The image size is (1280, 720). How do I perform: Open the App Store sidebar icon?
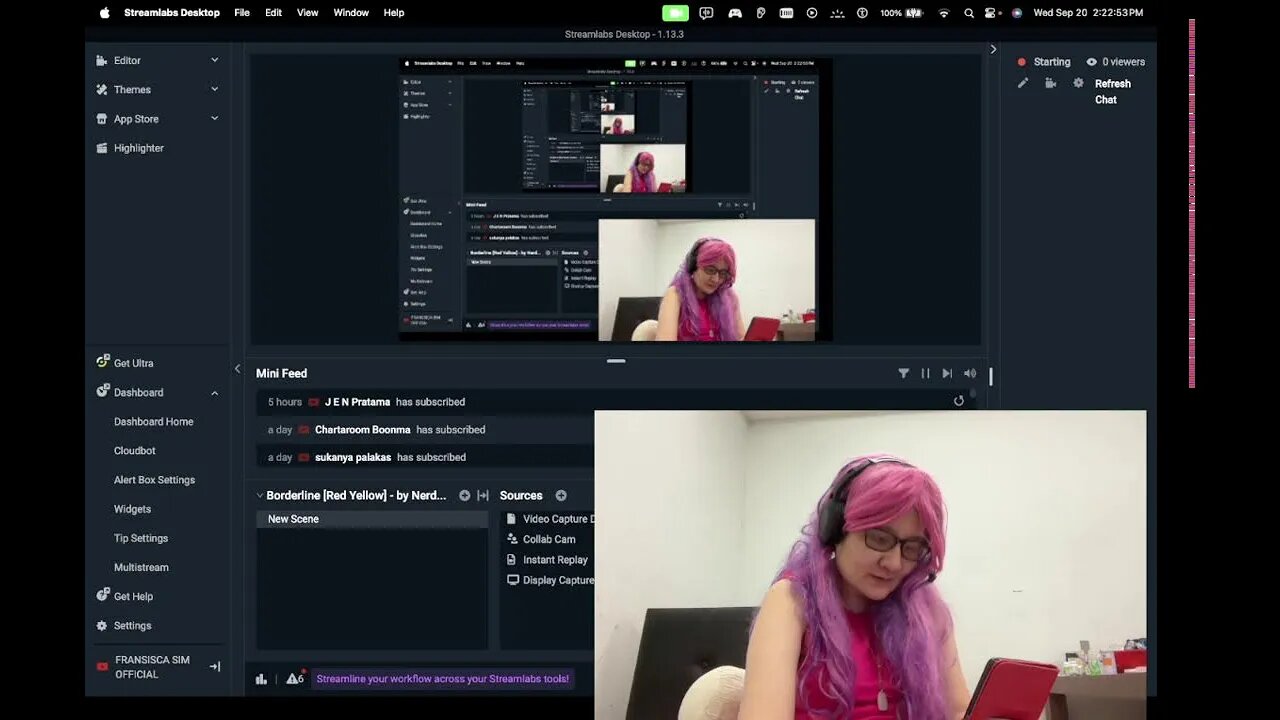pyautogui.click(x=102, y=118)
